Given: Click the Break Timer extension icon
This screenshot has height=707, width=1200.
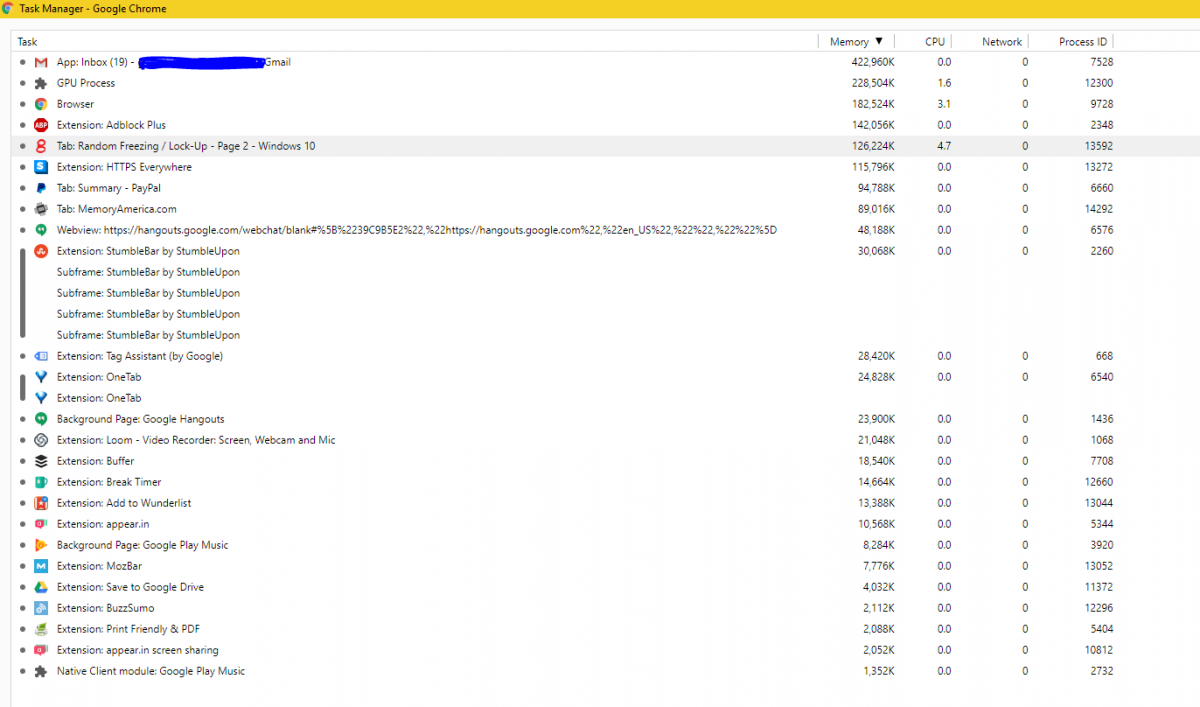Looking at the screenshot, I should coord(41,482).
